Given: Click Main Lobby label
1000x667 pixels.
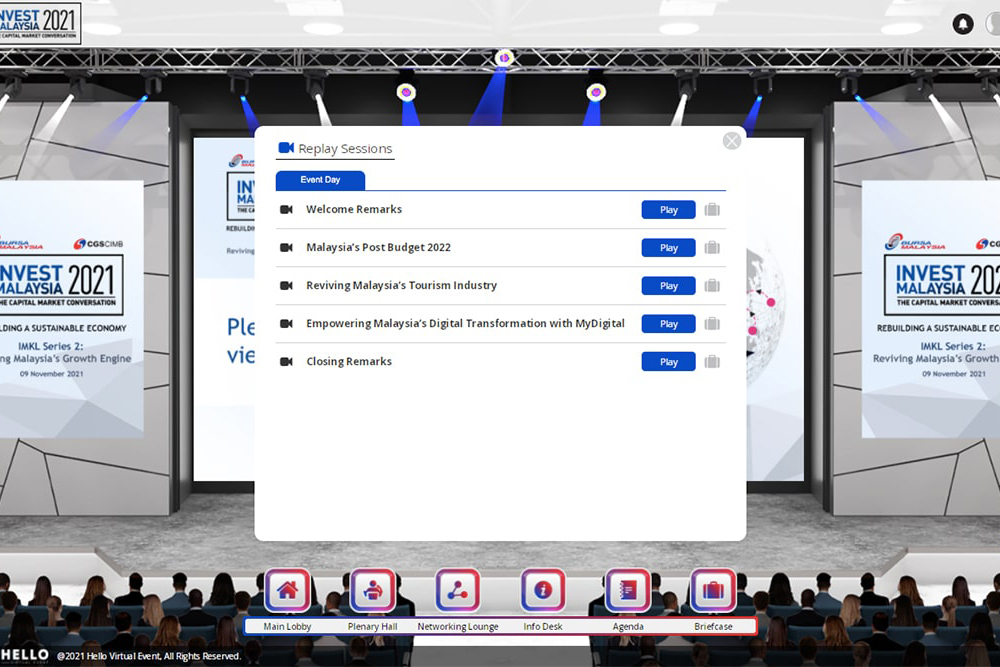Looking at the screenshot, I should pos(287,626).
